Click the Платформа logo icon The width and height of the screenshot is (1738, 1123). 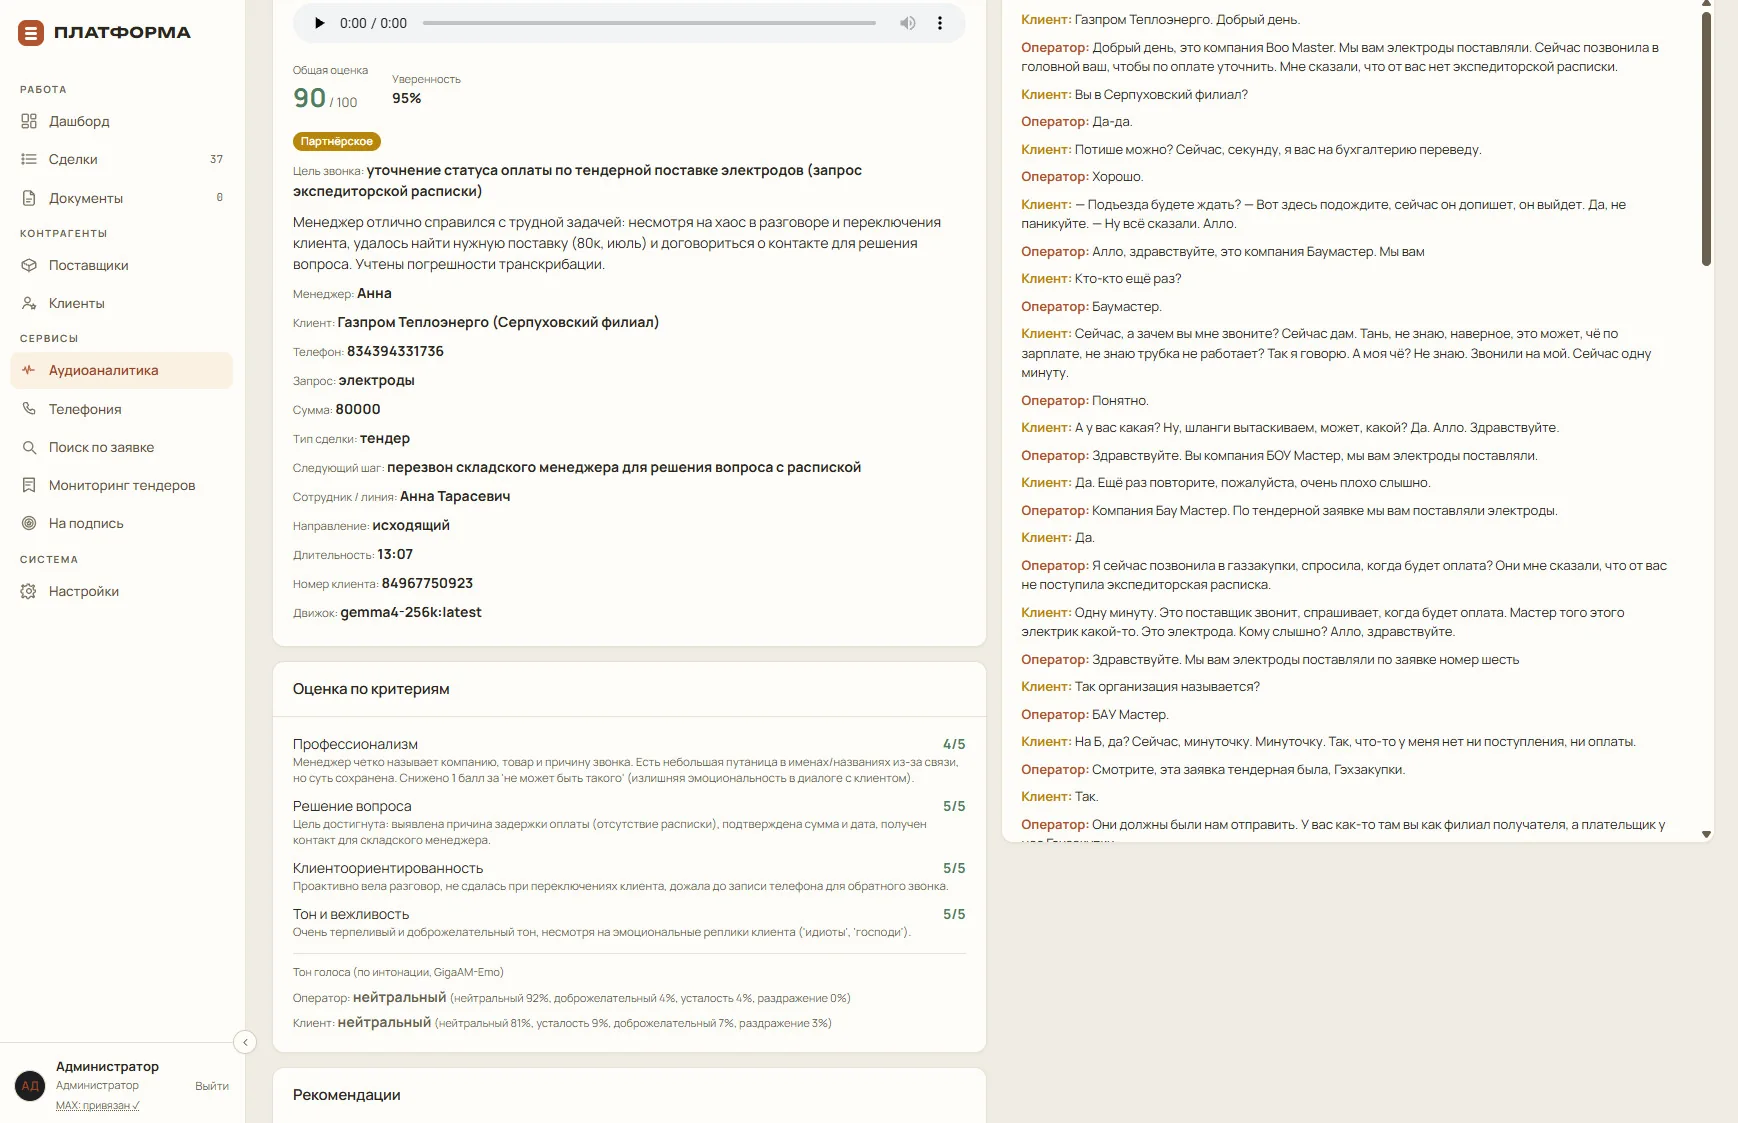click(31, 33)
